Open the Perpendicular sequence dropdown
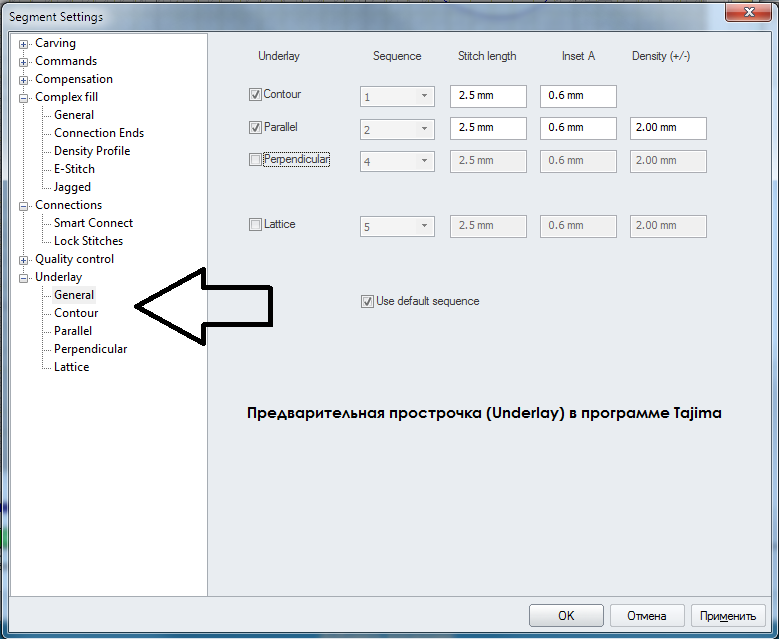 397,161
